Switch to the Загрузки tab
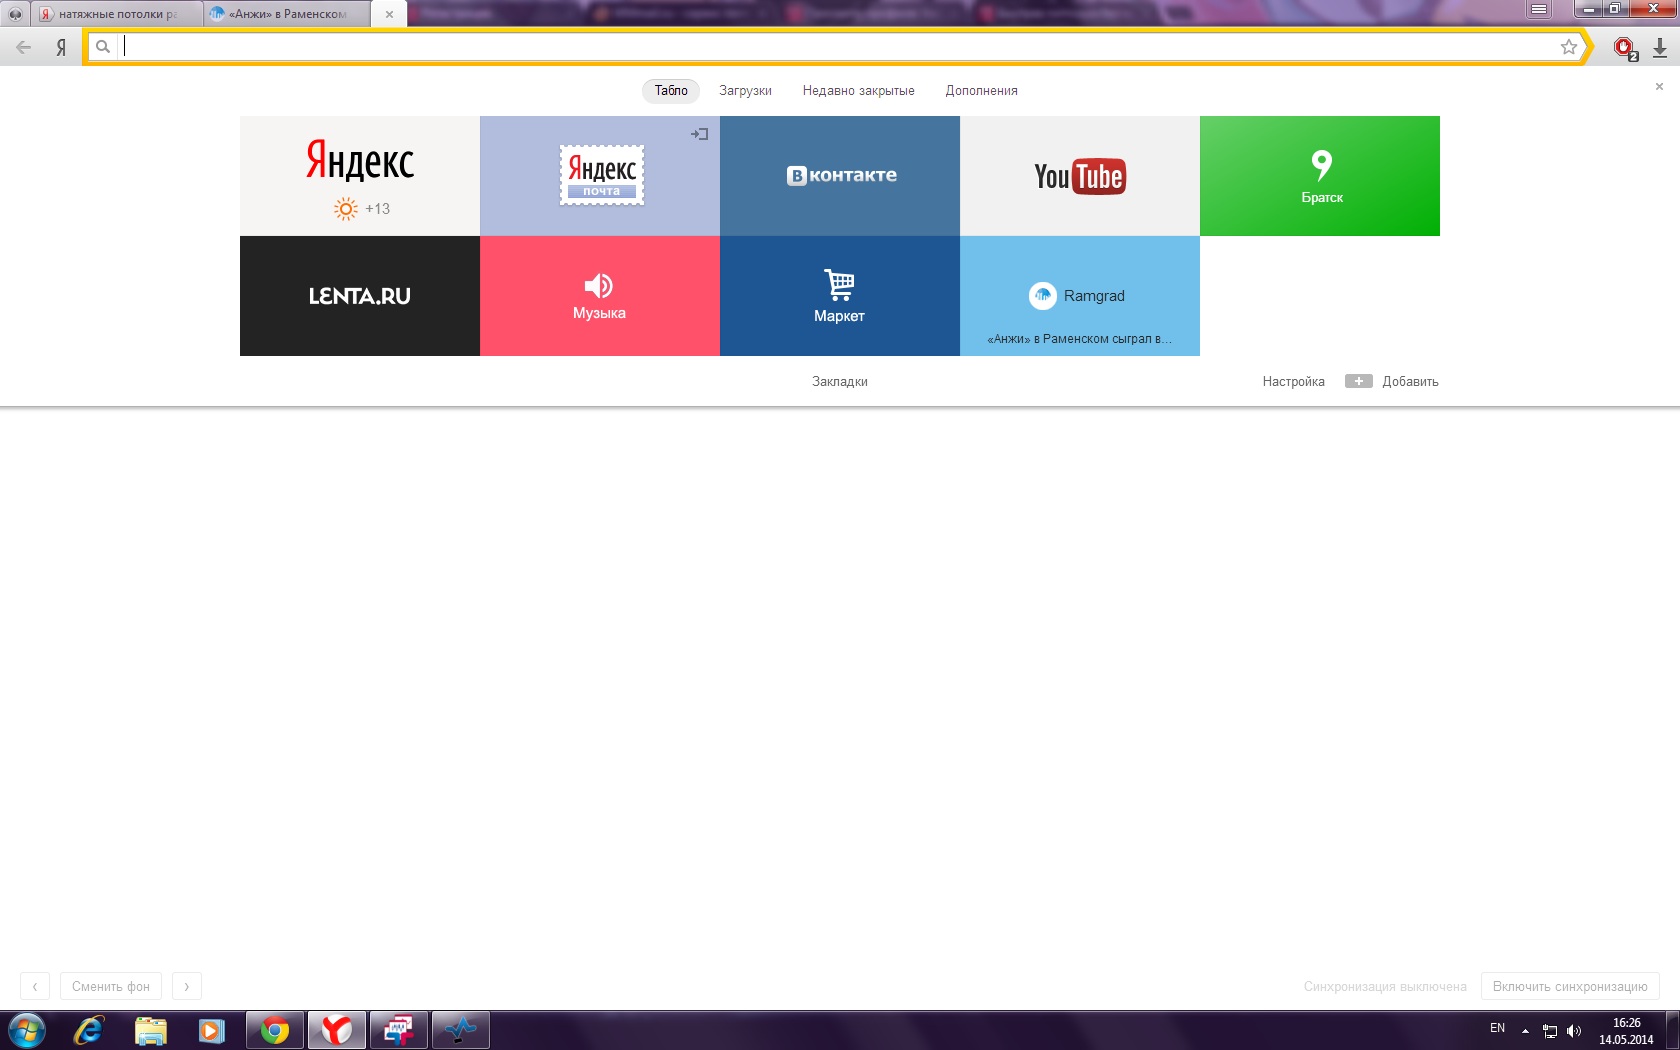 (745, 91)
